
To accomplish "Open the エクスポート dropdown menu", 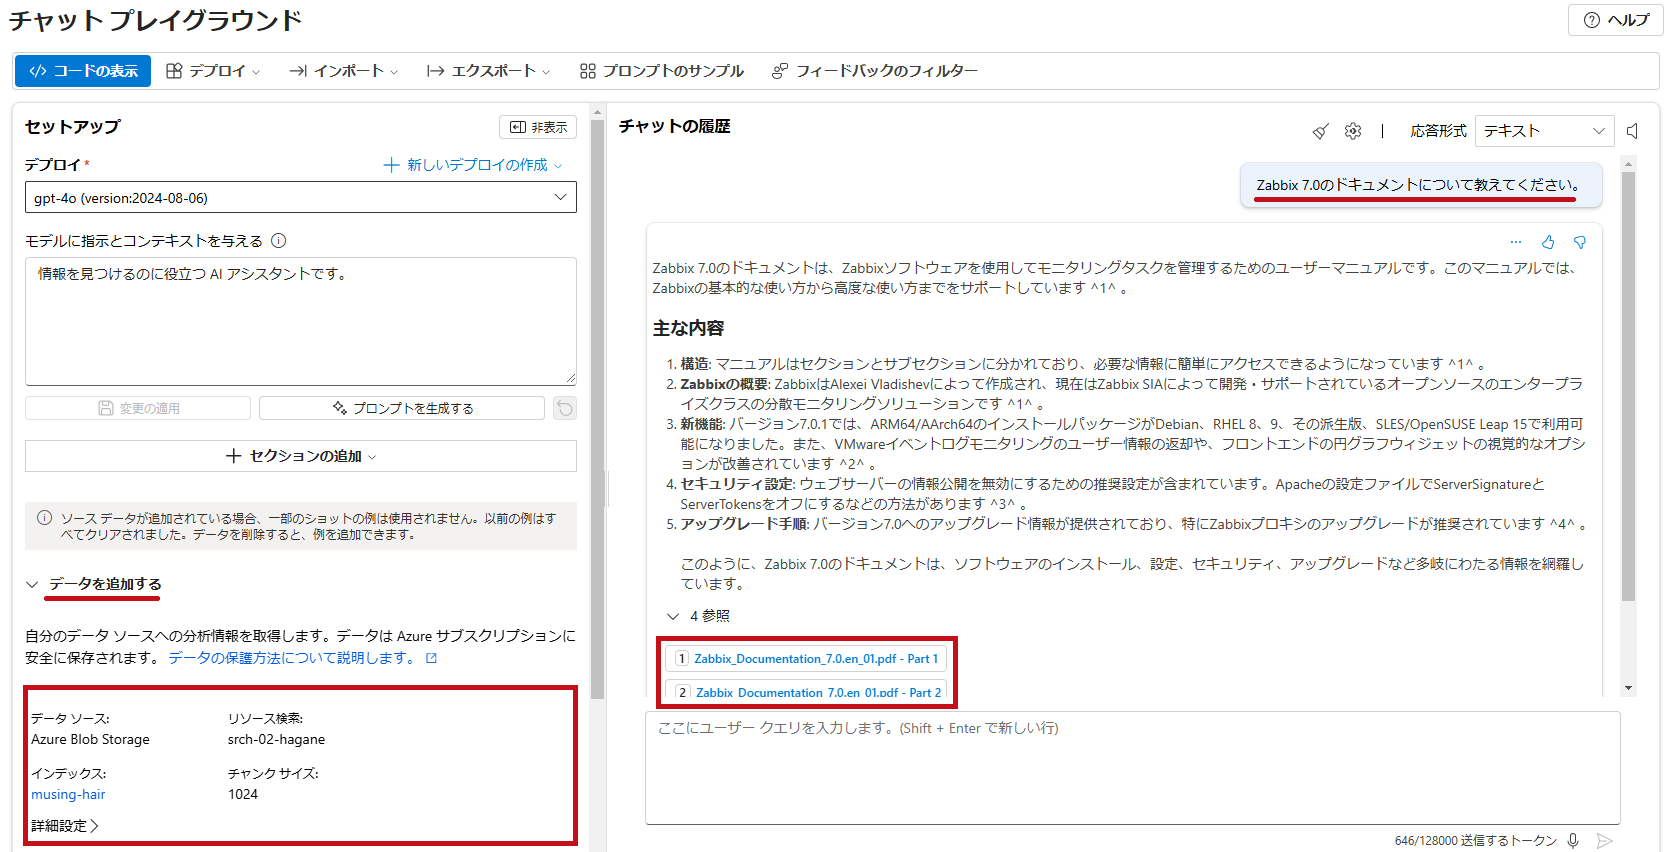I will point(488,71).
